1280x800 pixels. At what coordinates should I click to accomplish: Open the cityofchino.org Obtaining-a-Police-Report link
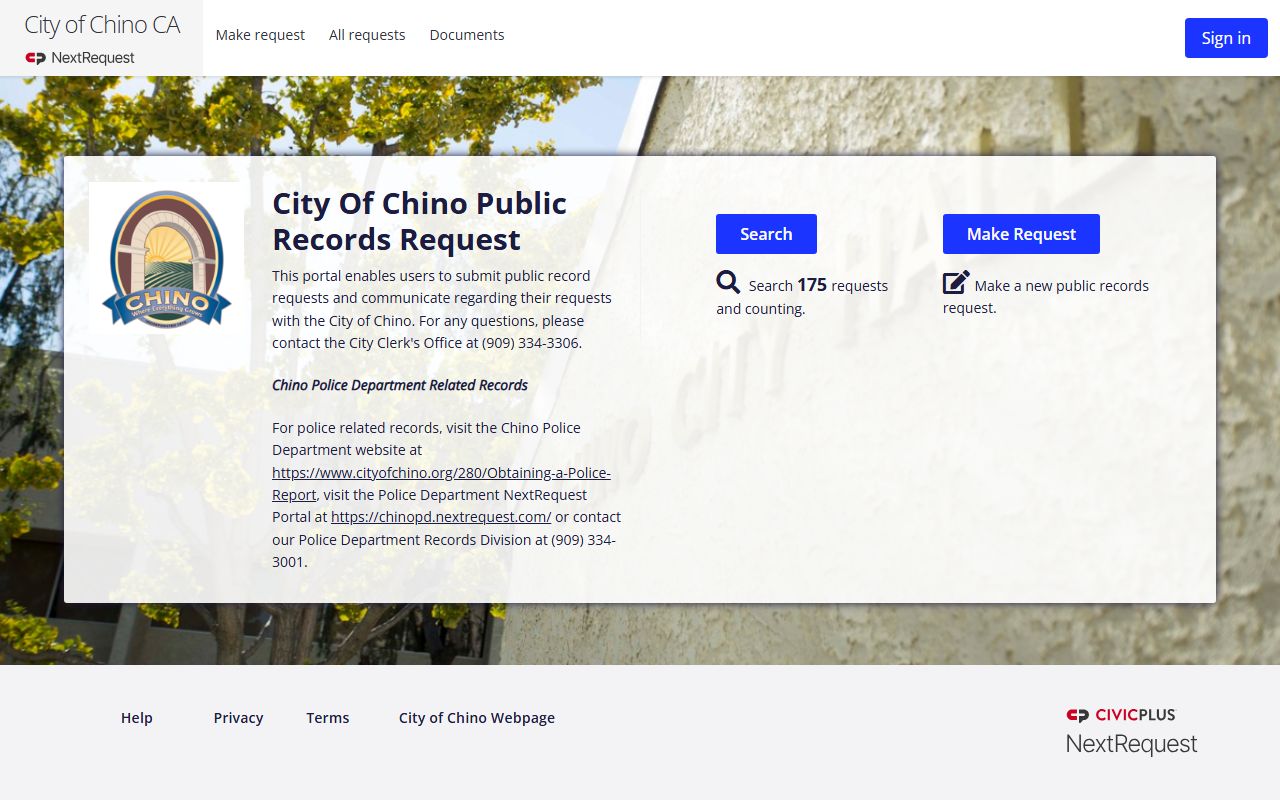click(x=441, y=483)
